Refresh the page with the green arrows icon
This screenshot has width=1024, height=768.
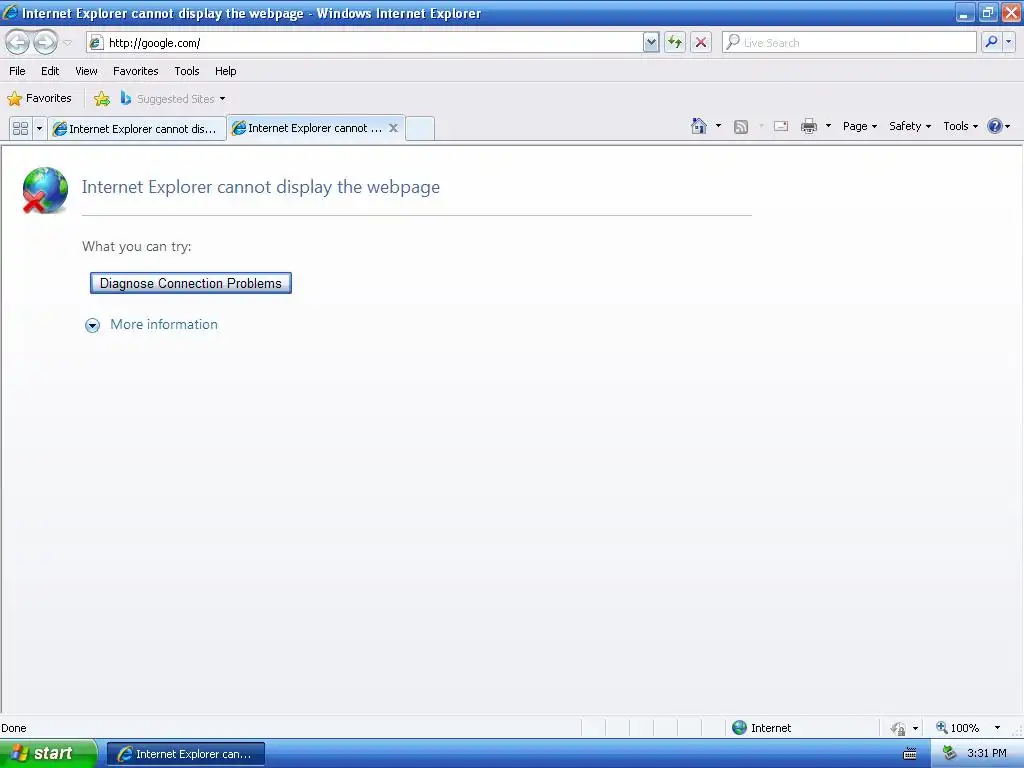tap(675, 42)
